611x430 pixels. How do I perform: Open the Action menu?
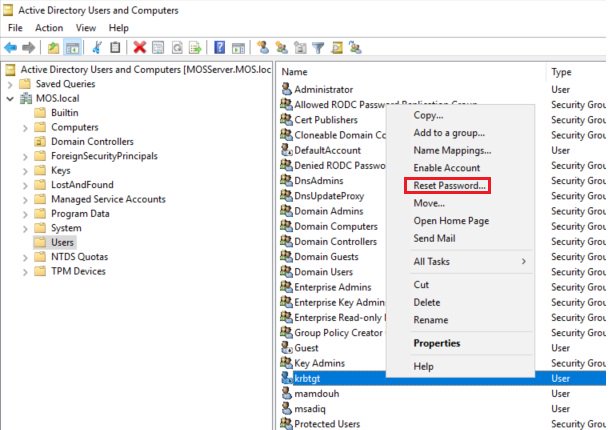tap(49, 28)
